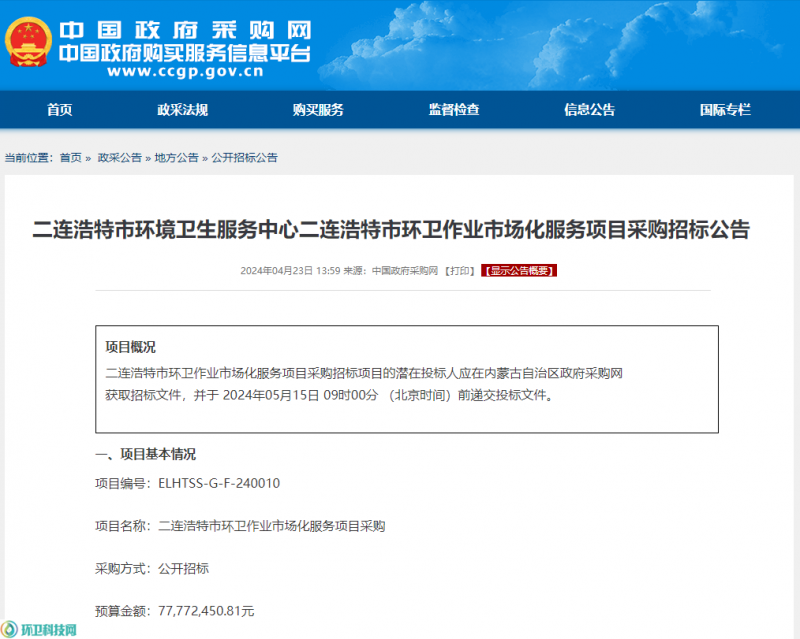This screenshot has width=800, height=639.
Task: Click the 【打印】 print link
Action: [460, 271]
